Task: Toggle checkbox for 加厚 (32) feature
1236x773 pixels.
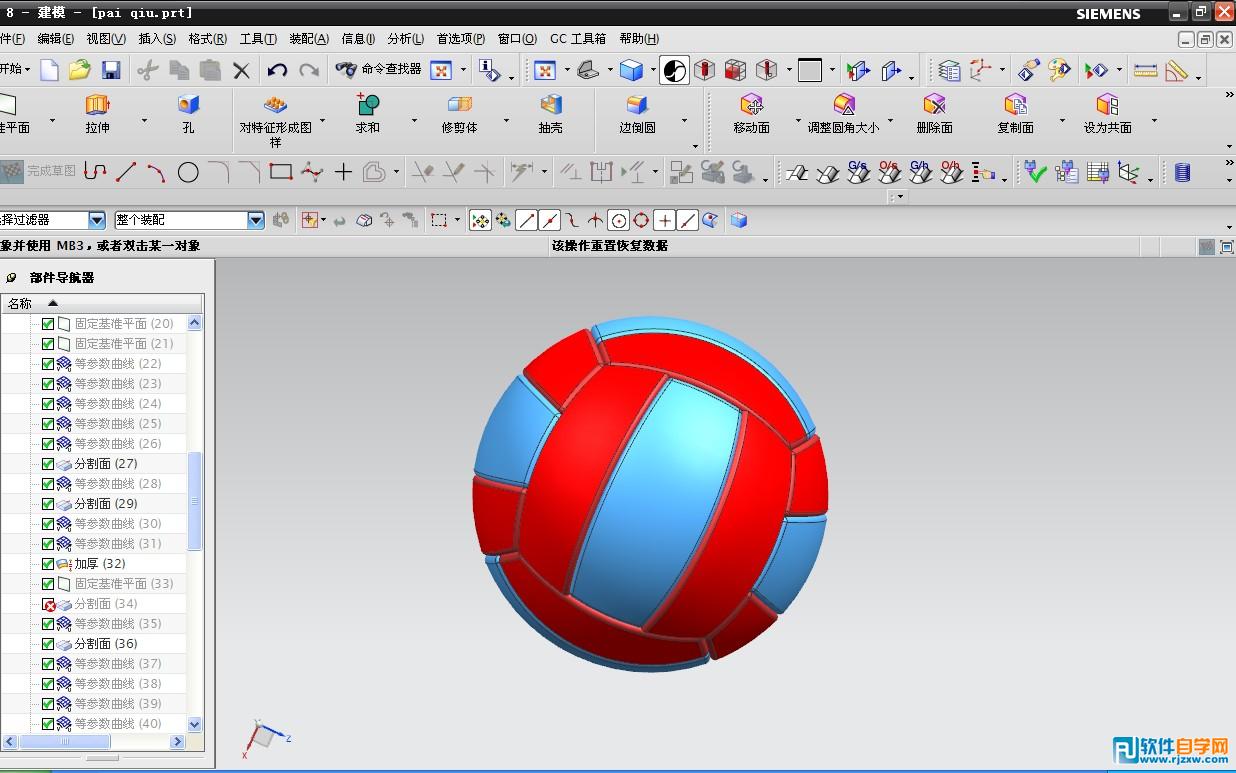Action: coord(48,564)
